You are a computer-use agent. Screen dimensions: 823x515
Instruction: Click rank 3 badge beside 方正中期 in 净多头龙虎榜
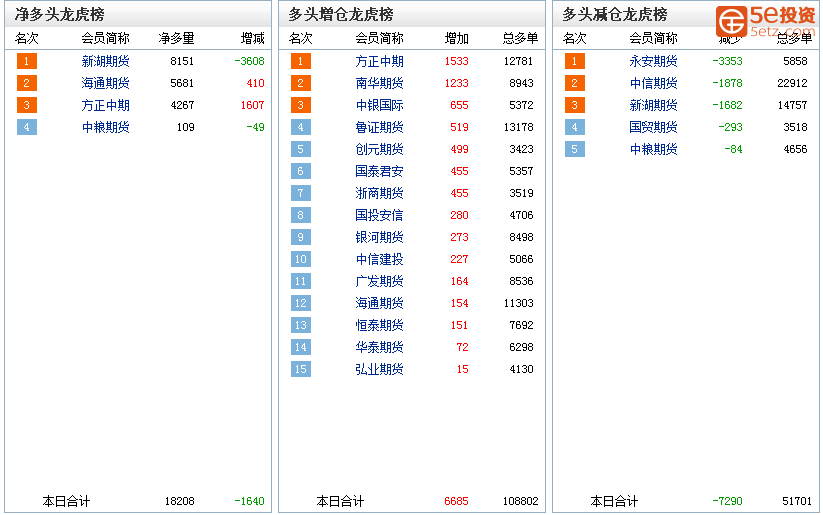tap(27, 106)
